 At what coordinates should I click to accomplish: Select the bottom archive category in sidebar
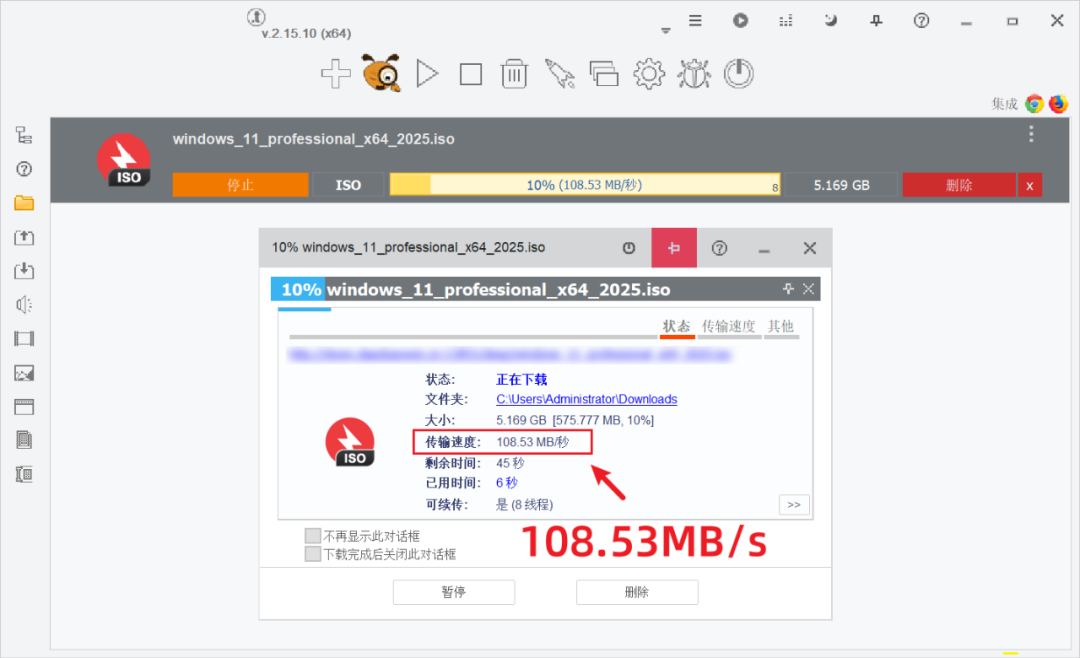(24, 474)
